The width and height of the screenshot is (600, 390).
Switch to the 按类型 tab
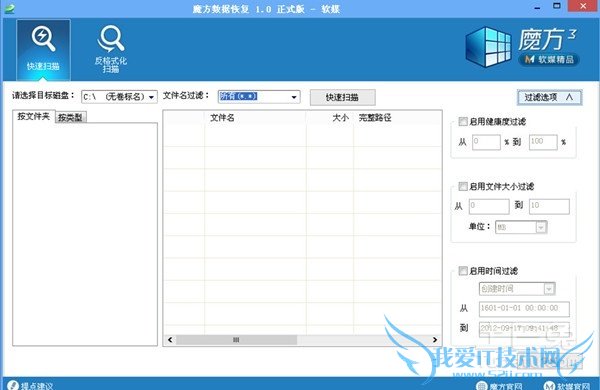tap(71, 117)
